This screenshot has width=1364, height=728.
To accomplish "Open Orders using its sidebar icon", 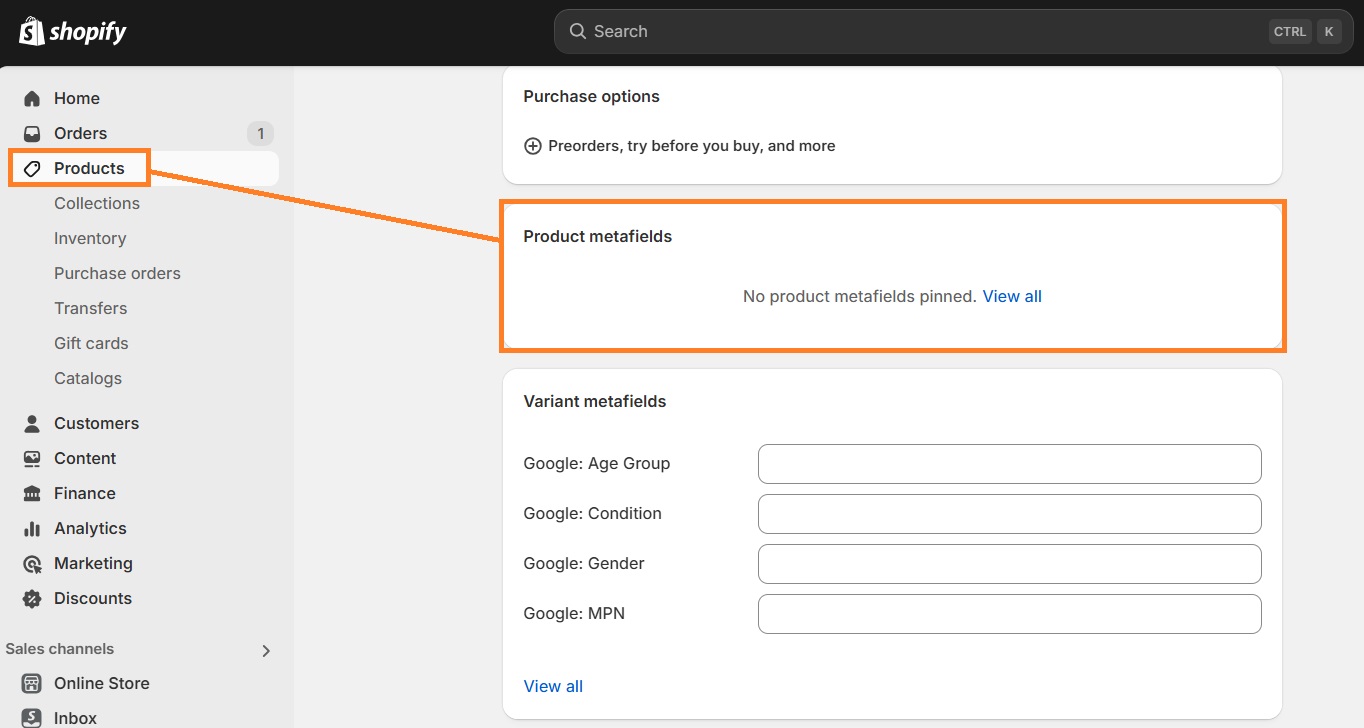I will [x=33, y=133].
